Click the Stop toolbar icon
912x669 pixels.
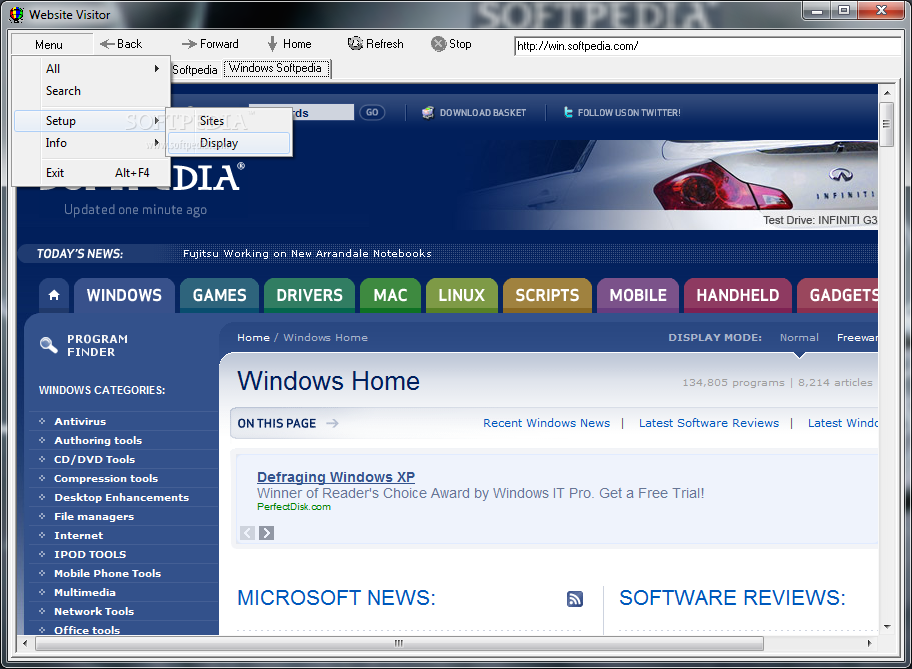click(x=439, y=44)
